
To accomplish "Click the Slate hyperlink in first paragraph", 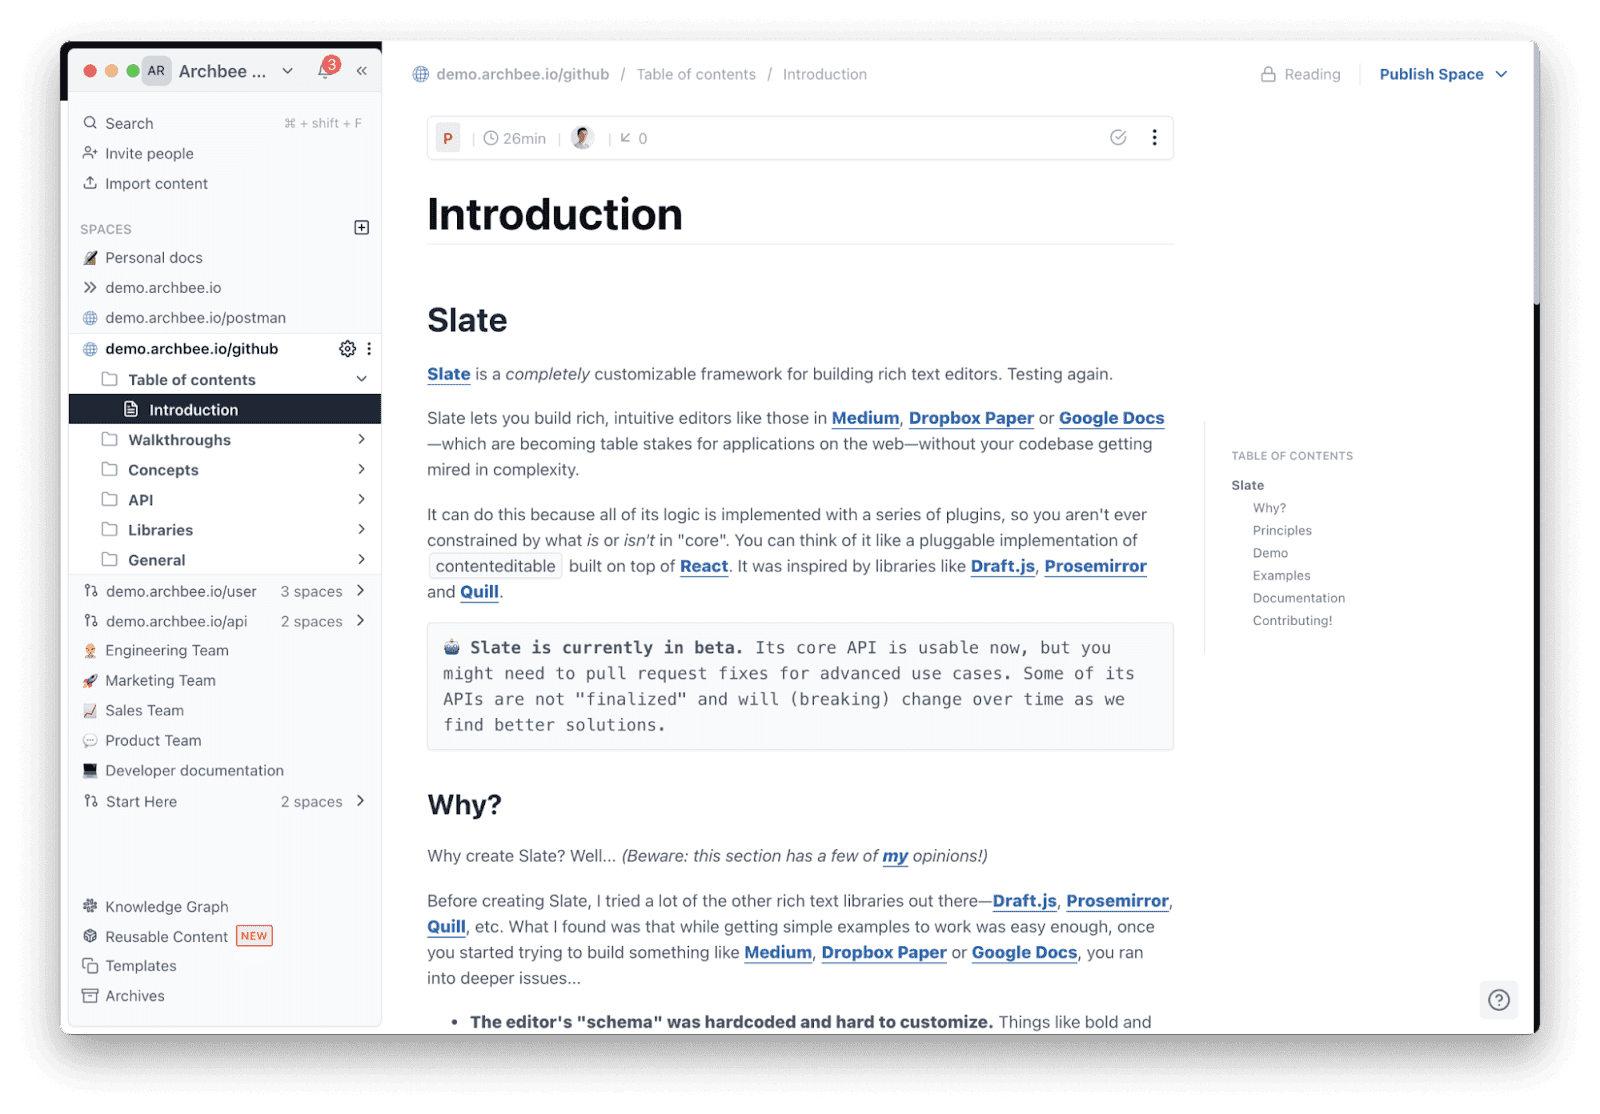I will [447, 373].
